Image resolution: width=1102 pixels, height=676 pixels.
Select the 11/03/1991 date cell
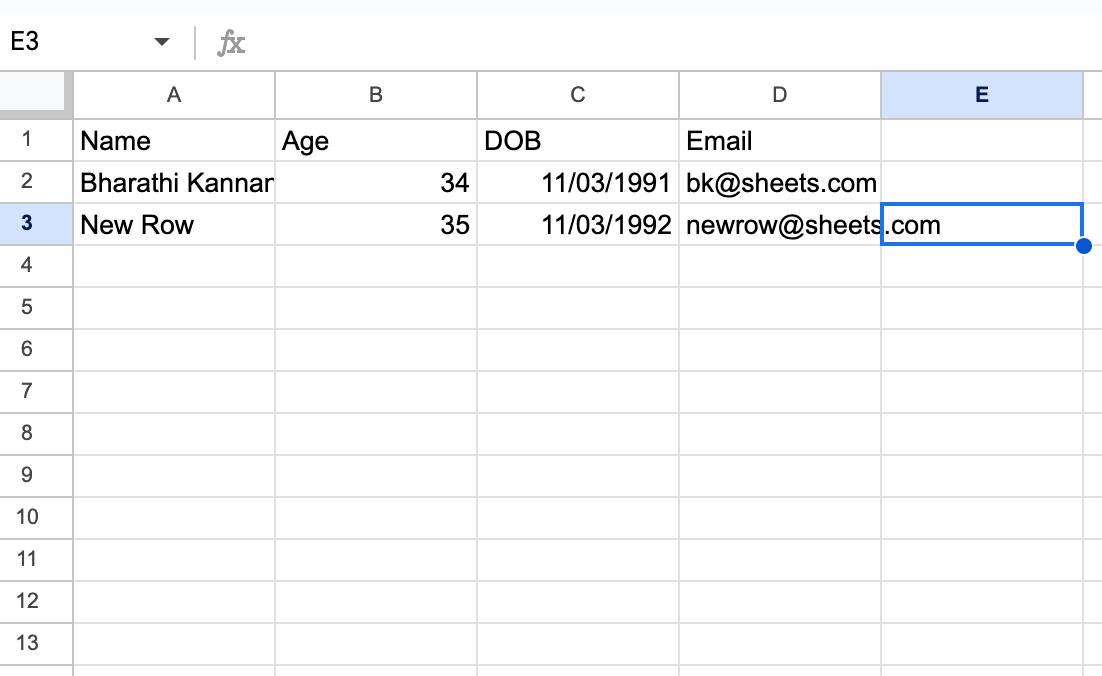(578, 183)
